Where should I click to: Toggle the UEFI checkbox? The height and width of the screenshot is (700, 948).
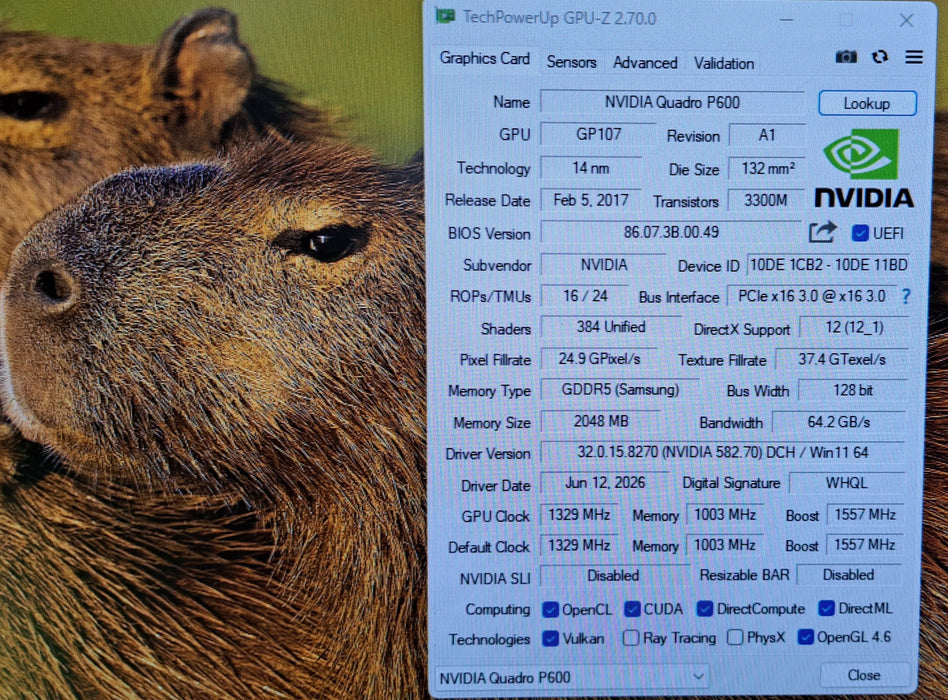tap(860, 233)
